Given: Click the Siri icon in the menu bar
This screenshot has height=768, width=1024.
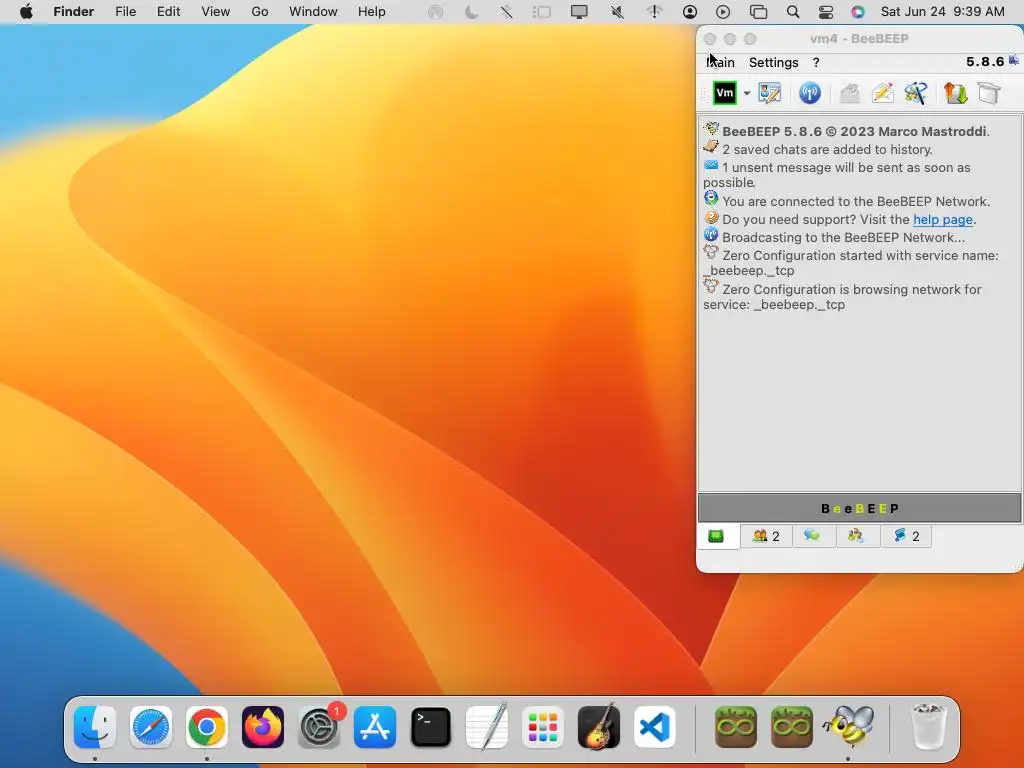Looking at the screenshot, I should coord(857,12).
